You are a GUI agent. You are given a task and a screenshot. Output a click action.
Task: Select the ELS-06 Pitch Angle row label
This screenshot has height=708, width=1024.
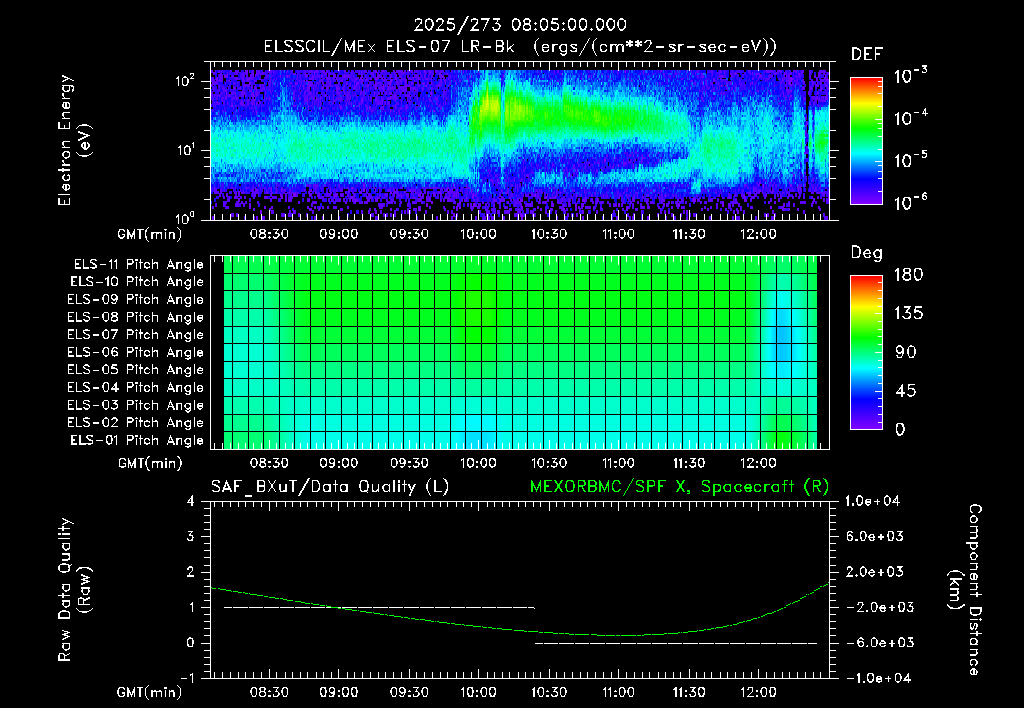pos(136,352)
